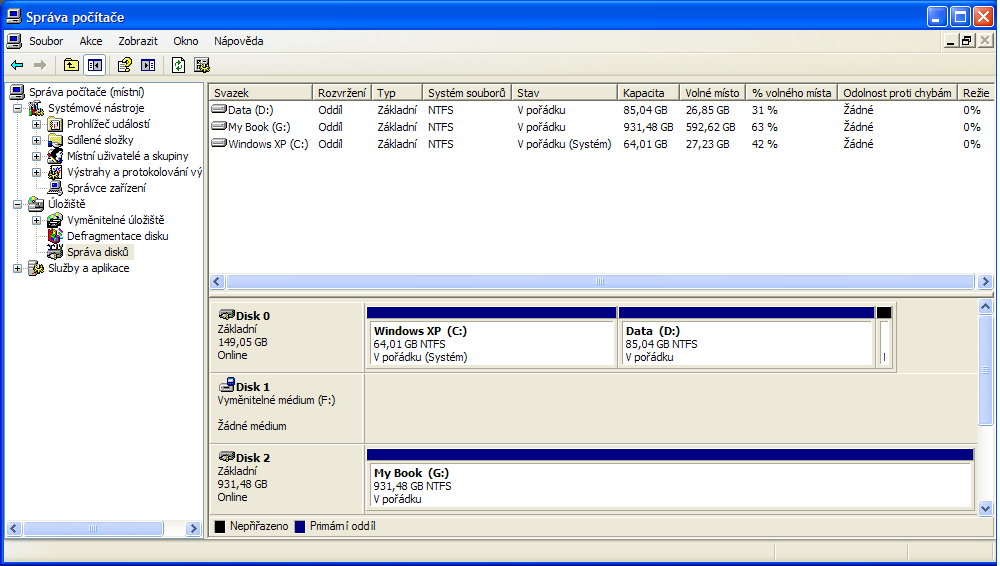Open the Akce menu
This screenshot has width=1000, height=566.
pos(91,41)
